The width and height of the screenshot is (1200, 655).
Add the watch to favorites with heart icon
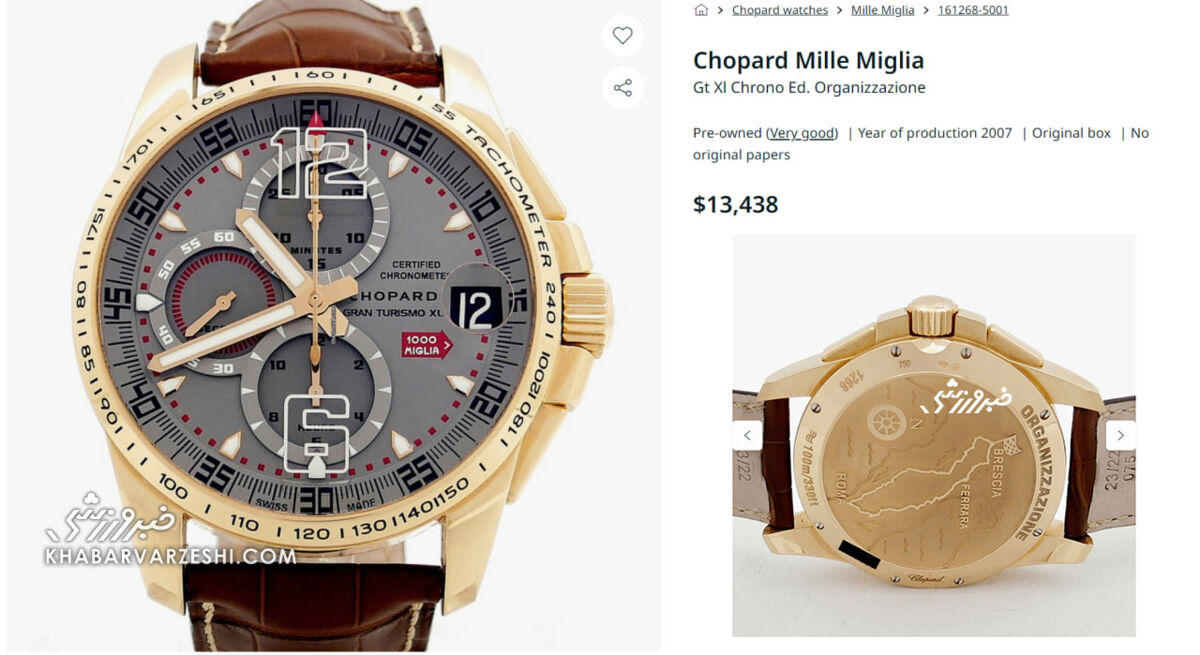pos(622,36)
